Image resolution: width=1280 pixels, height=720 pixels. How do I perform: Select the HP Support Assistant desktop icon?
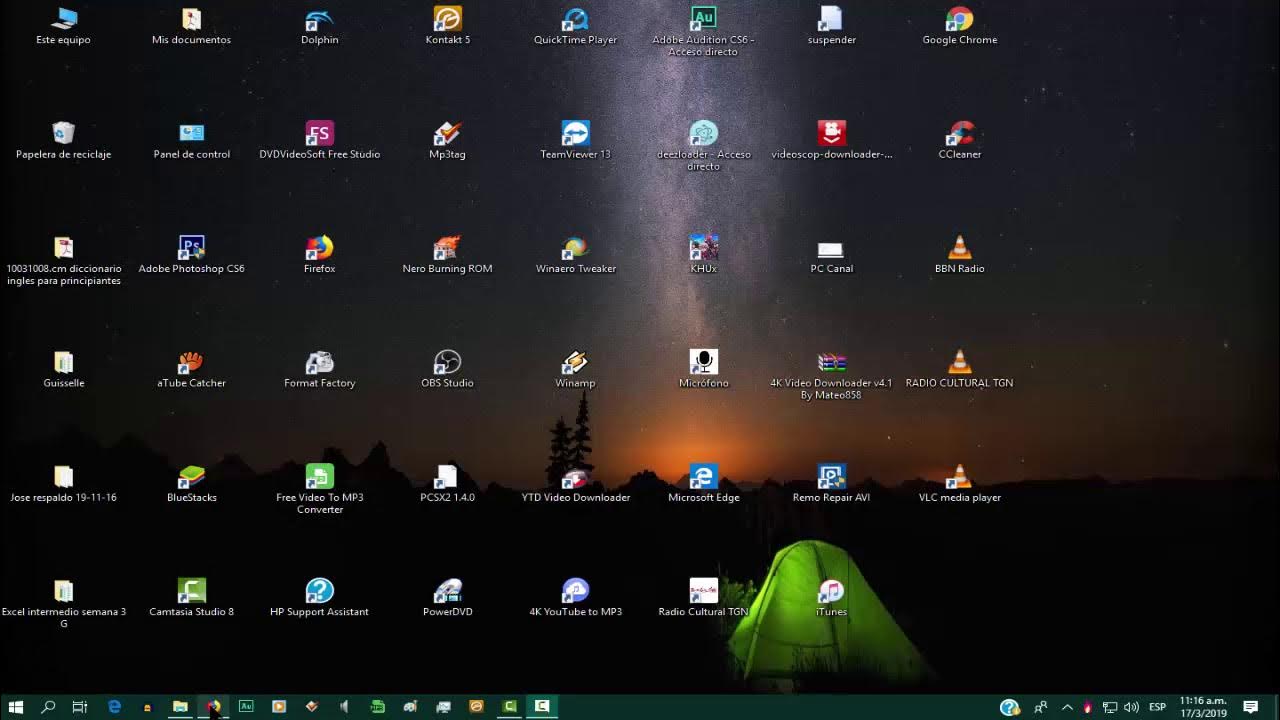point(319,597)
